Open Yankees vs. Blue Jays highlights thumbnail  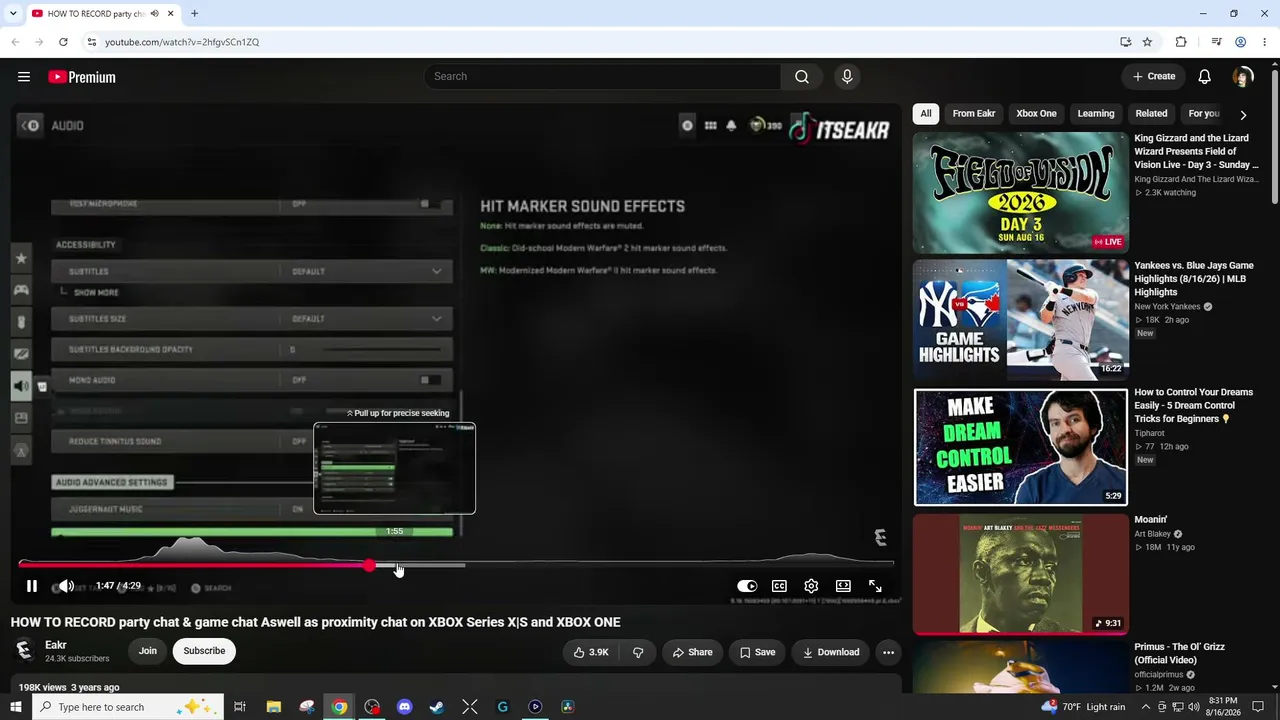1021,320
